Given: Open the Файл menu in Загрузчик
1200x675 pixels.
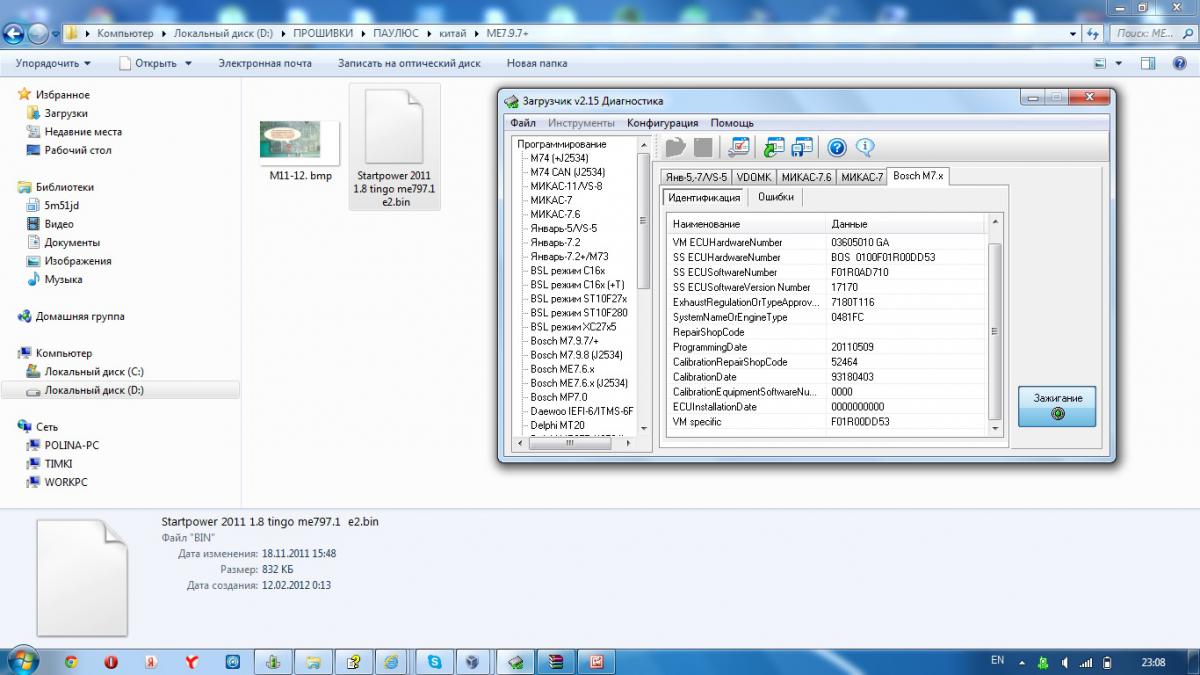Looking at the screenshot, I should 523,123.
